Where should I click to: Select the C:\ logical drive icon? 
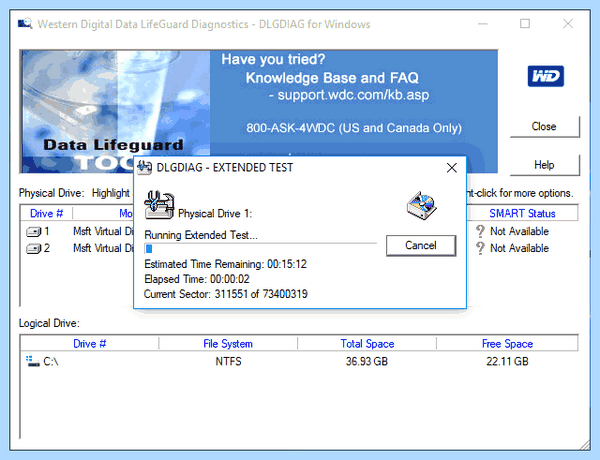coord(33,361)
